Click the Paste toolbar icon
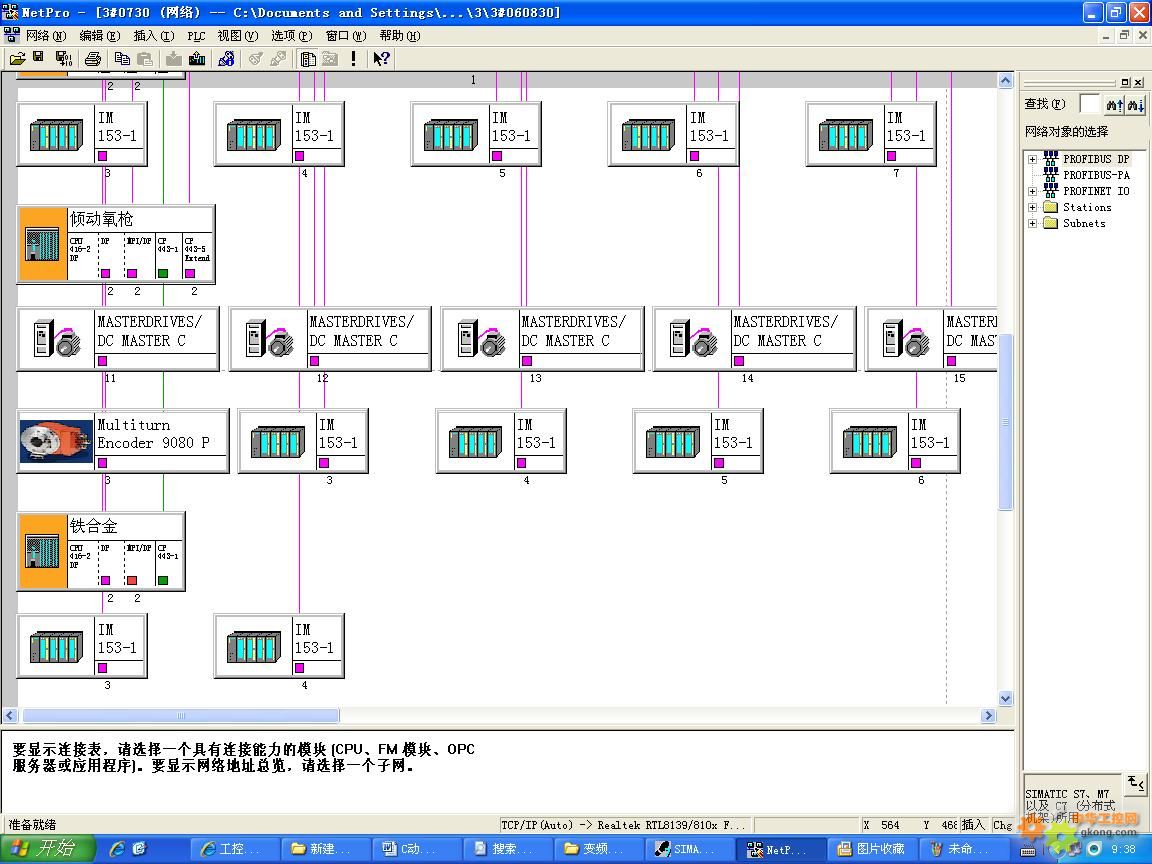 pyautogui.click(x=145, y=59)
